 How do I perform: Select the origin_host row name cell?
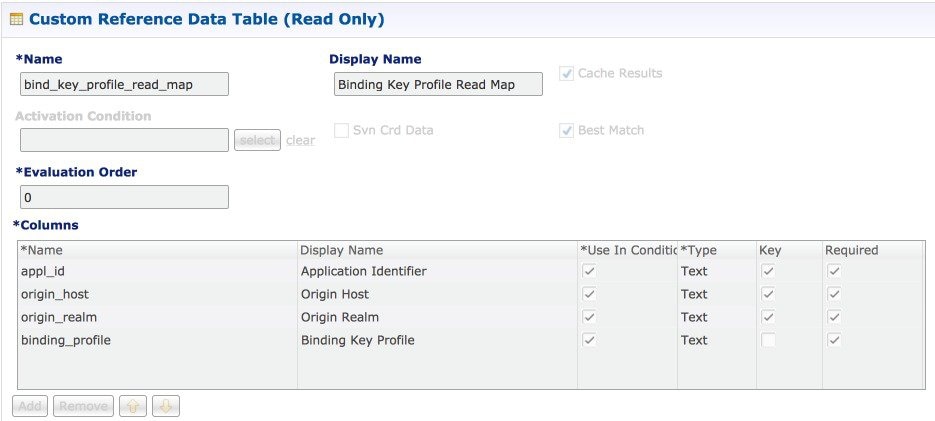157,295
